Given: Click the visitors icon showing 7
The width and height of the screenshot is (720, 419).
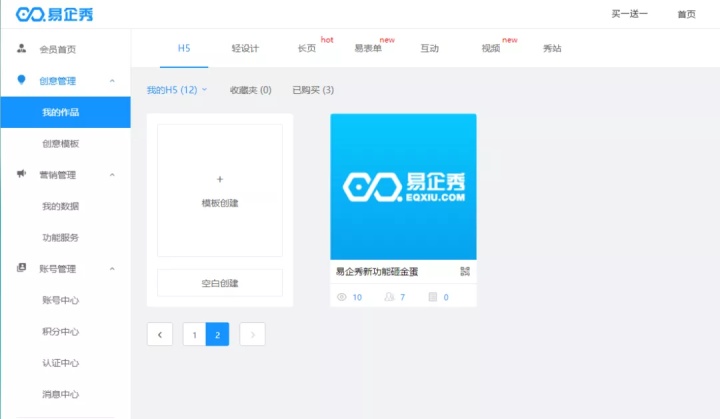Looking at the screenshot, I should pyautogui.click(x=389, y=297).
